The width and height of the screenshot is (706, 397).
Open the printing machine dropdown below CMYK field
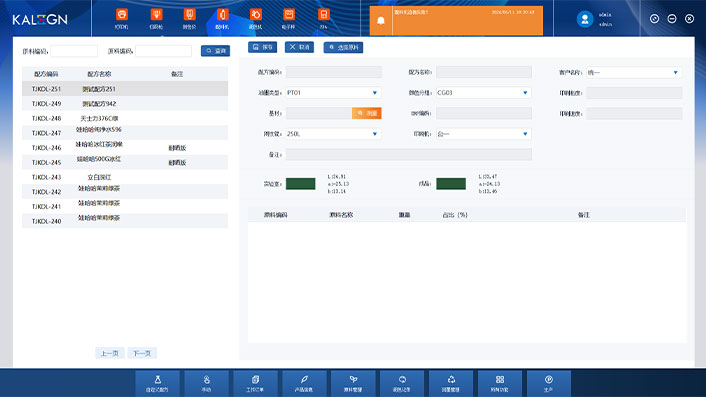pyautogui.click(x=484, y=134)
